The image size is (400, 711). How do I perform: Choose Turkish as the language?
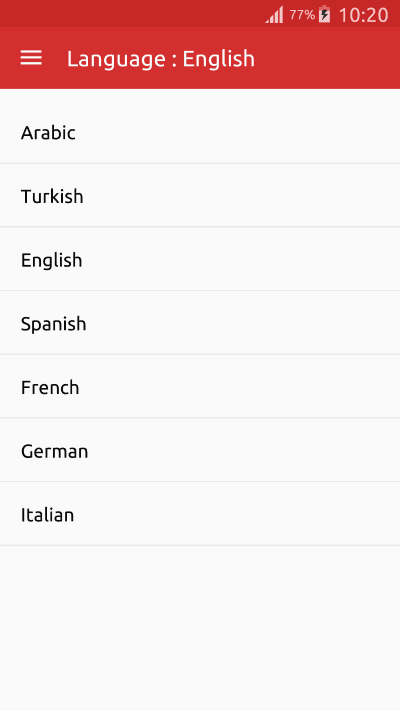[x=200, y=195]
